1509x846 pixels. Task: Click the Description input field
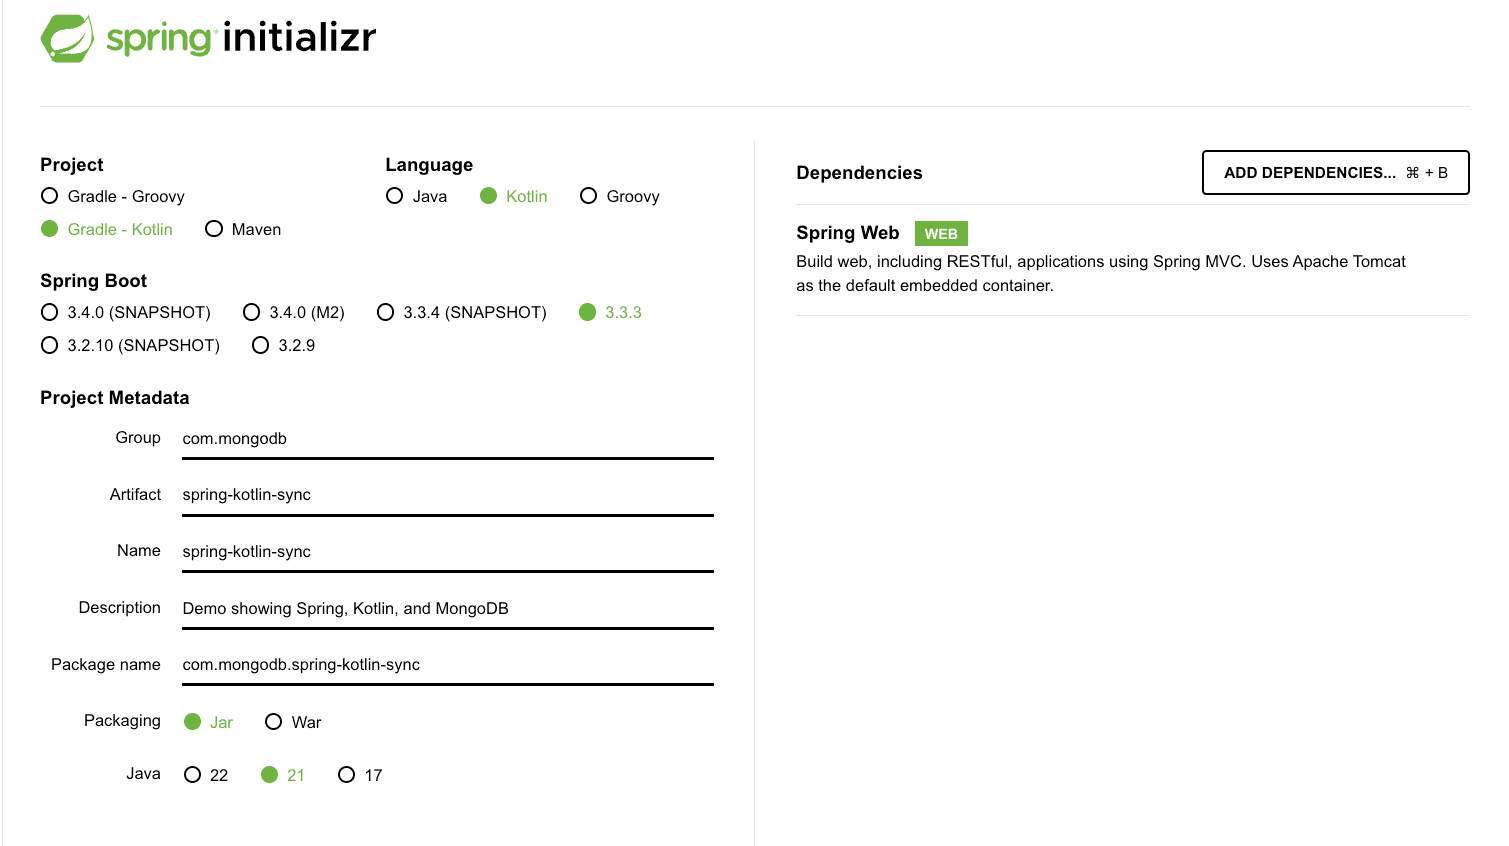(447, 608)
